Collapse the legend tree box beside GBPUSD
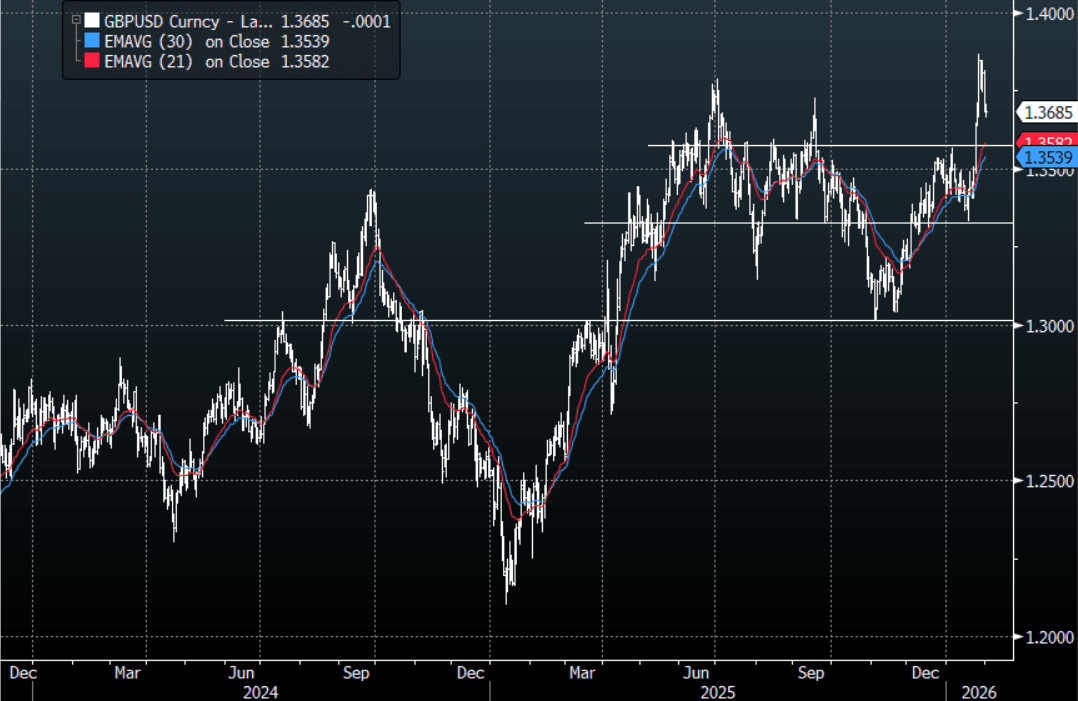 pos(75,20)
